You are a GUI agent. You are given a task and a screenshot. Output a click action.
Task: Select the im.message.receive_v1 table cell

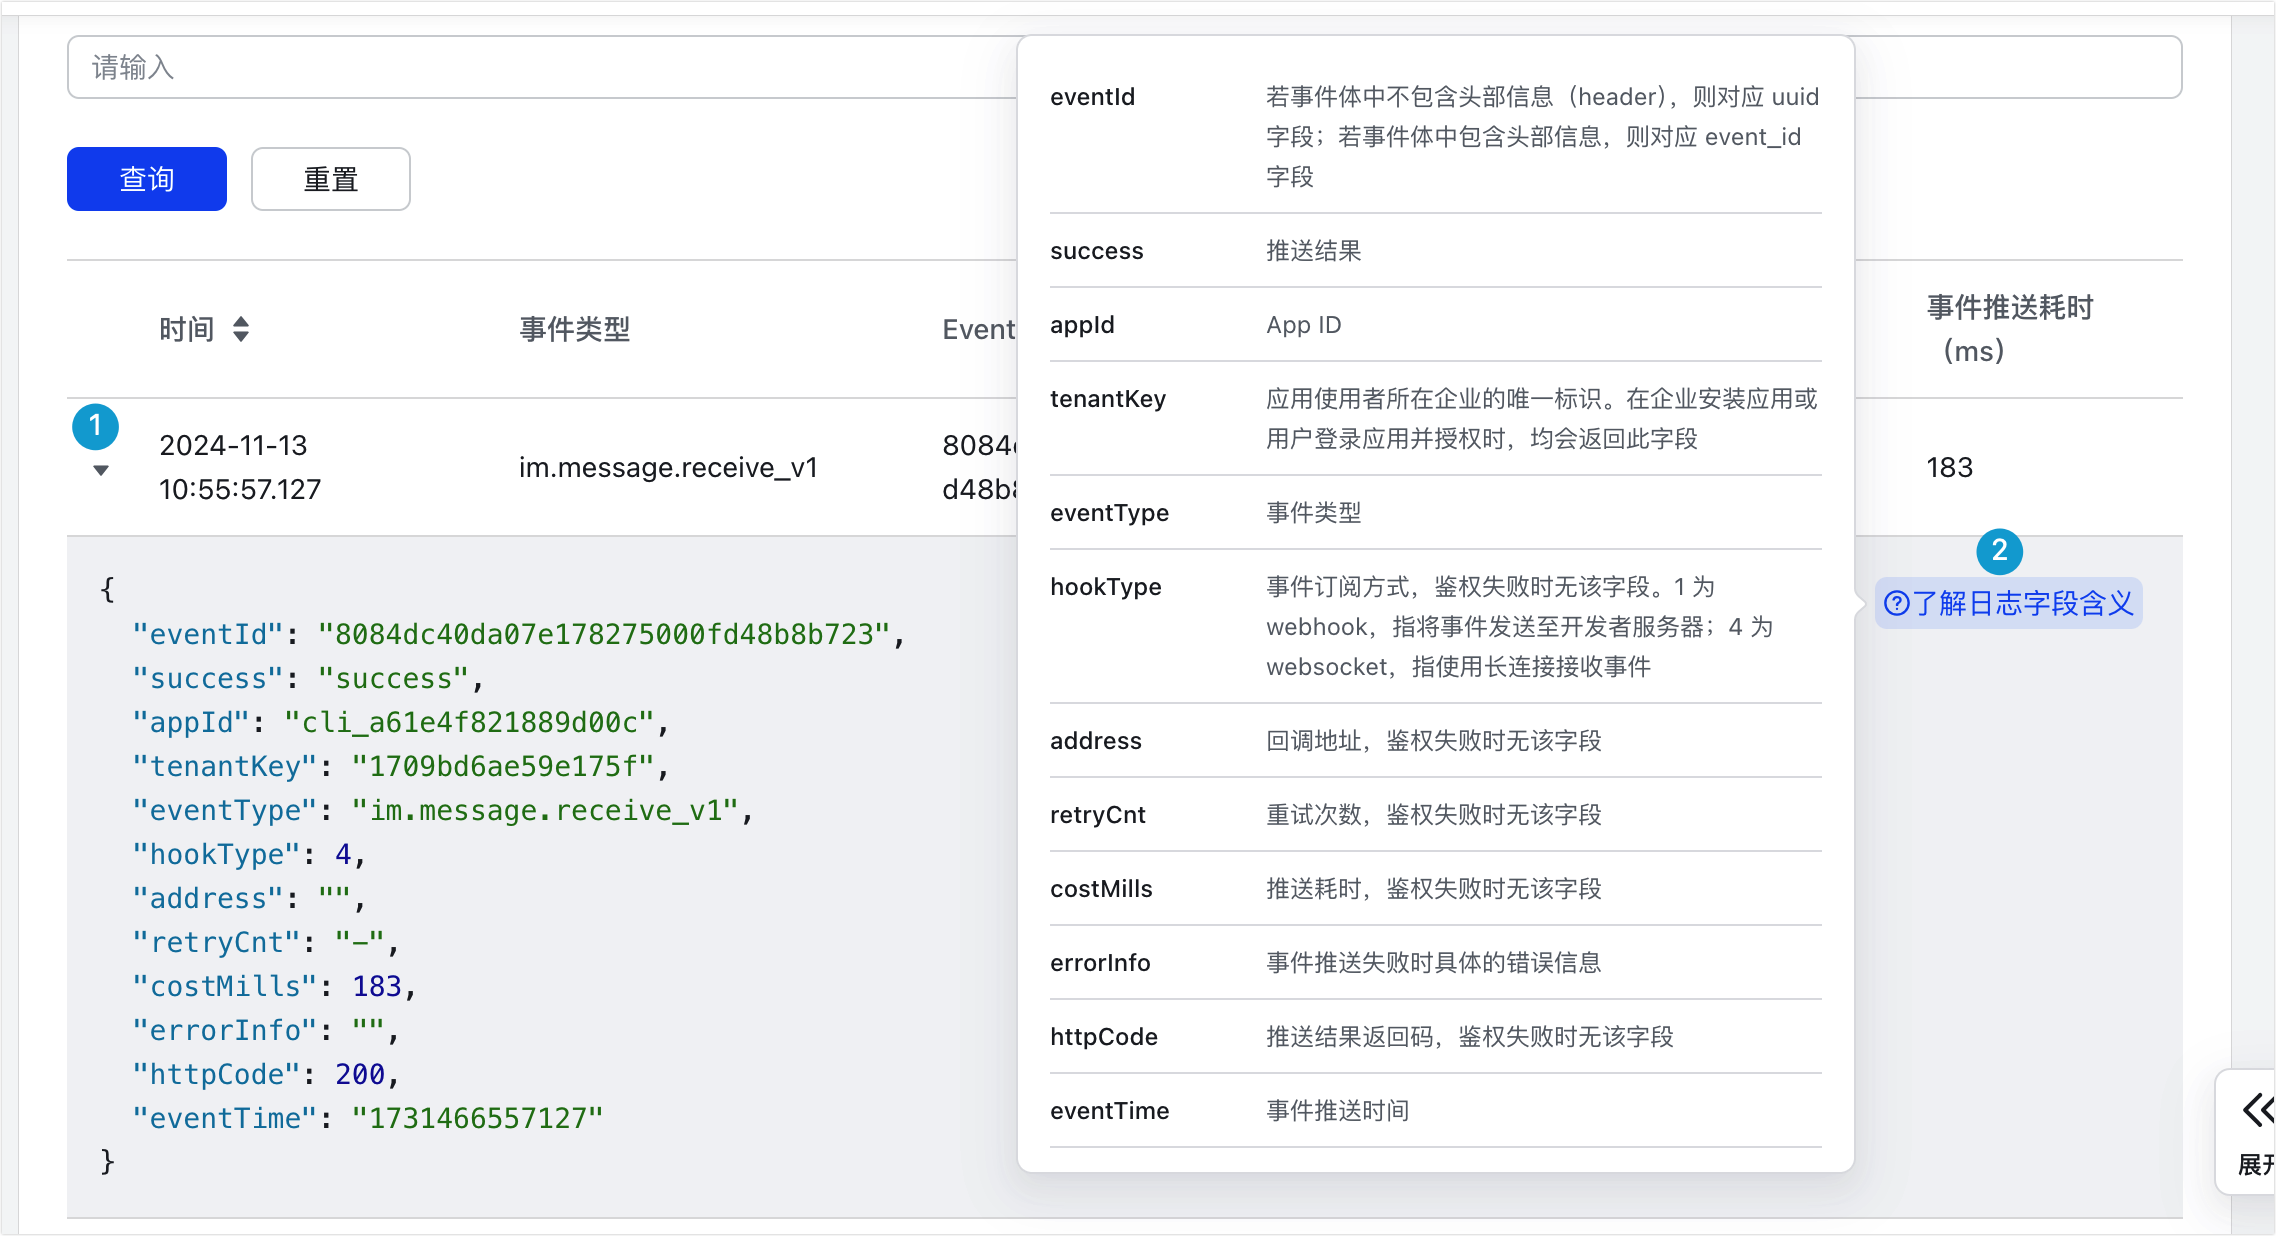[668, 468]
